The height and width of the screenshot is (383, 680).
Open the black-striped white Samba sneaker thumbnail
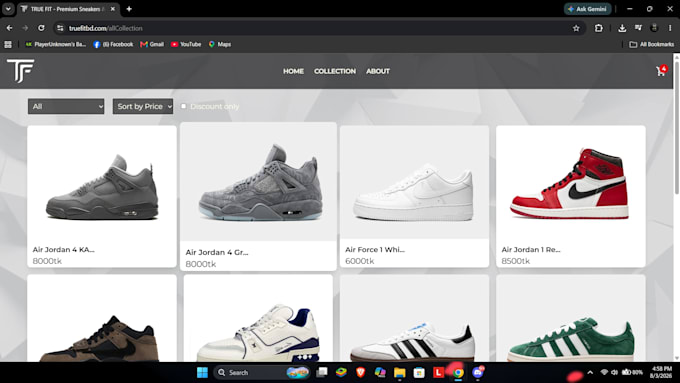pyautogui.click(x=415, y=318)
